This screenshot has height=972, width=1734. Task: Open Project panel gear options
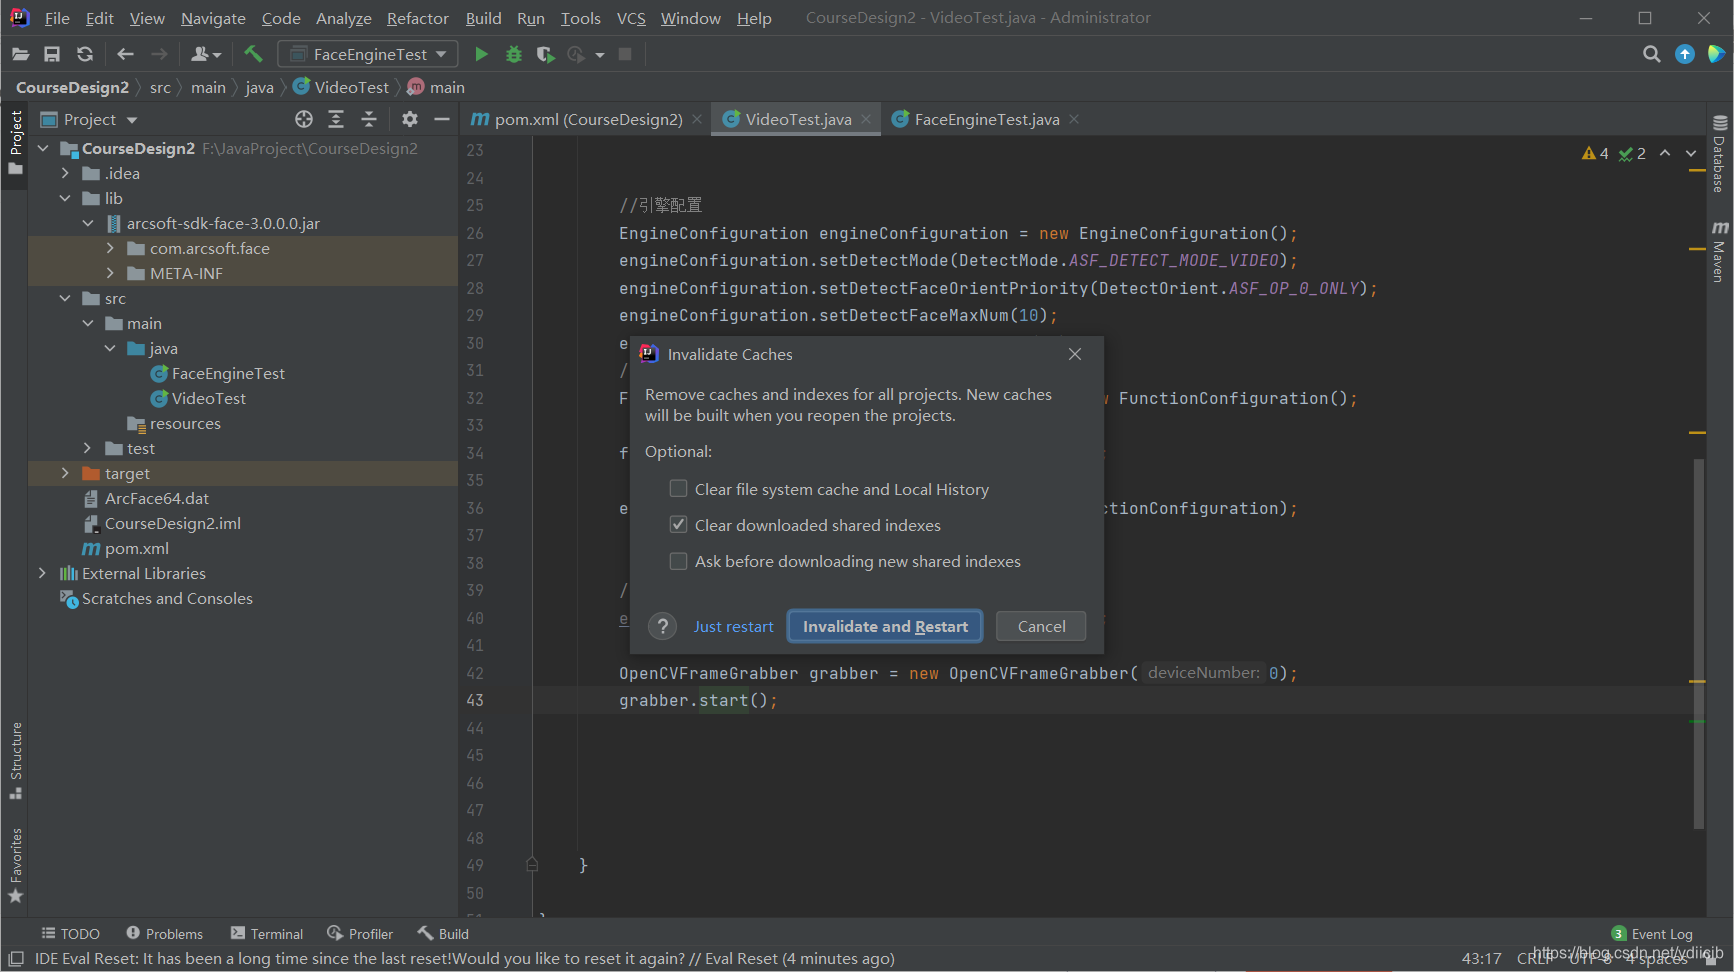(x=409, y=119)
